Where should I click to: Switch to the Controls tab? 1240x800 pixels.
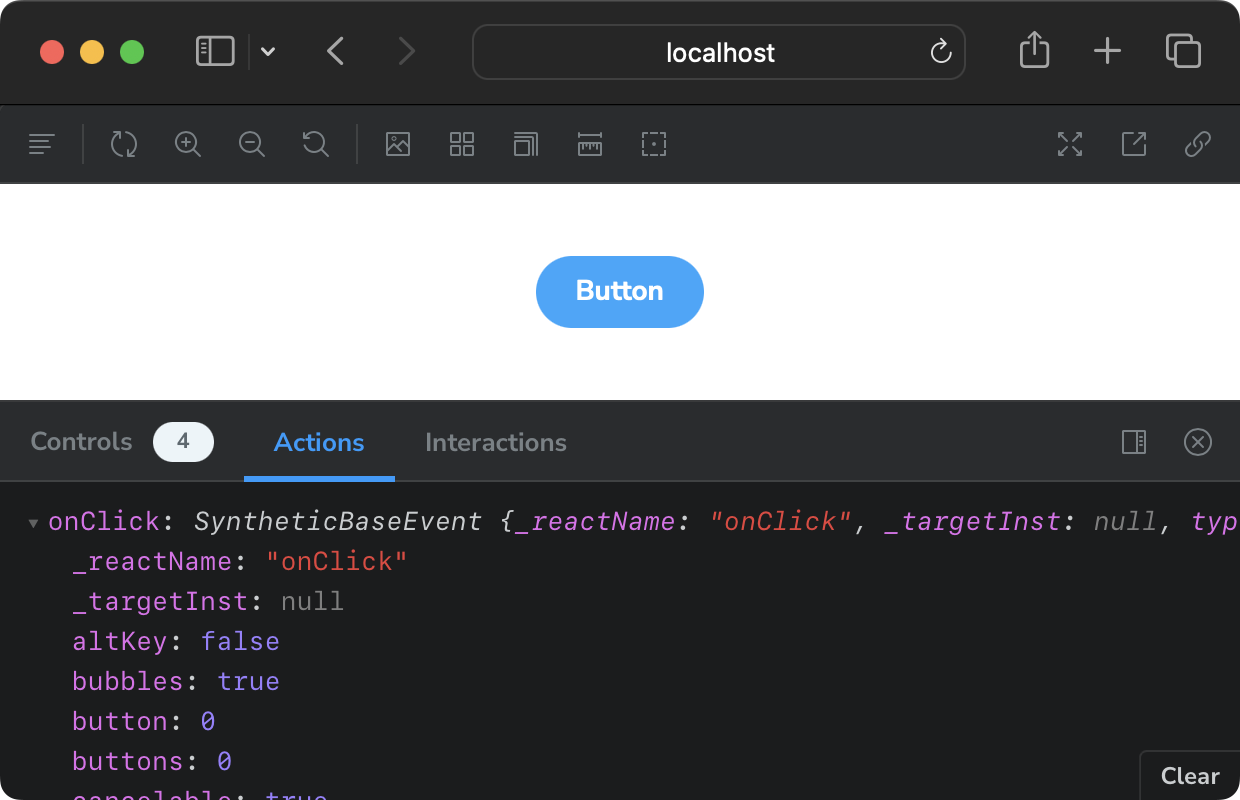point(81,441)
